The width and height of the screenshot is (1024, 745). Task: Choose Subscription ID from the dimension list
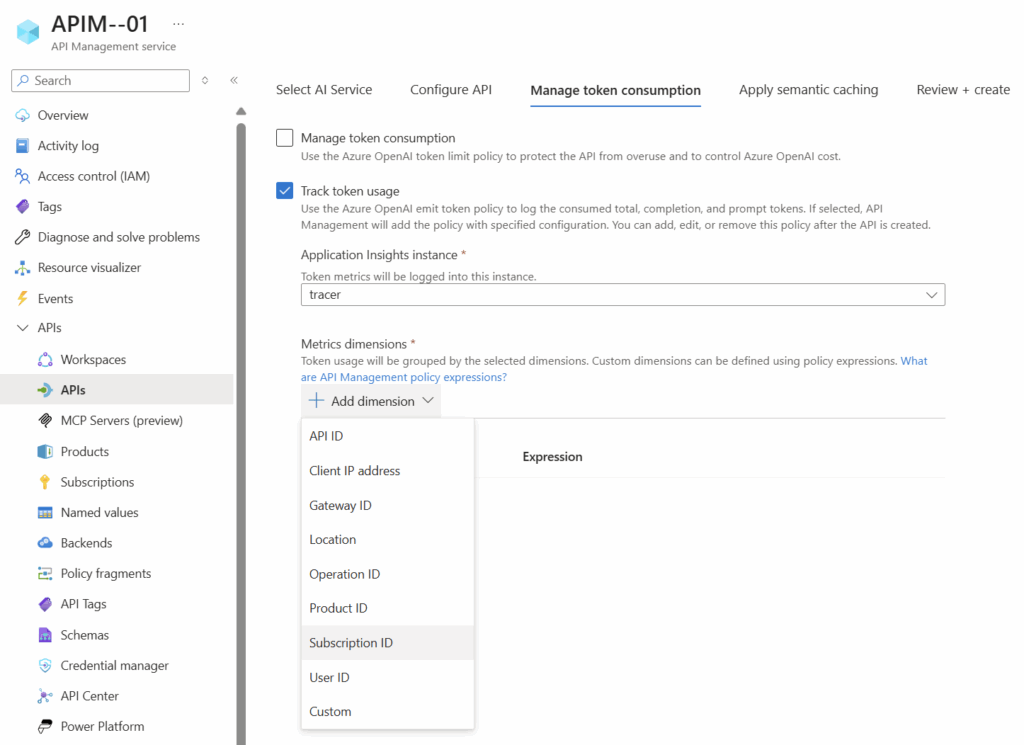[351, 643]
